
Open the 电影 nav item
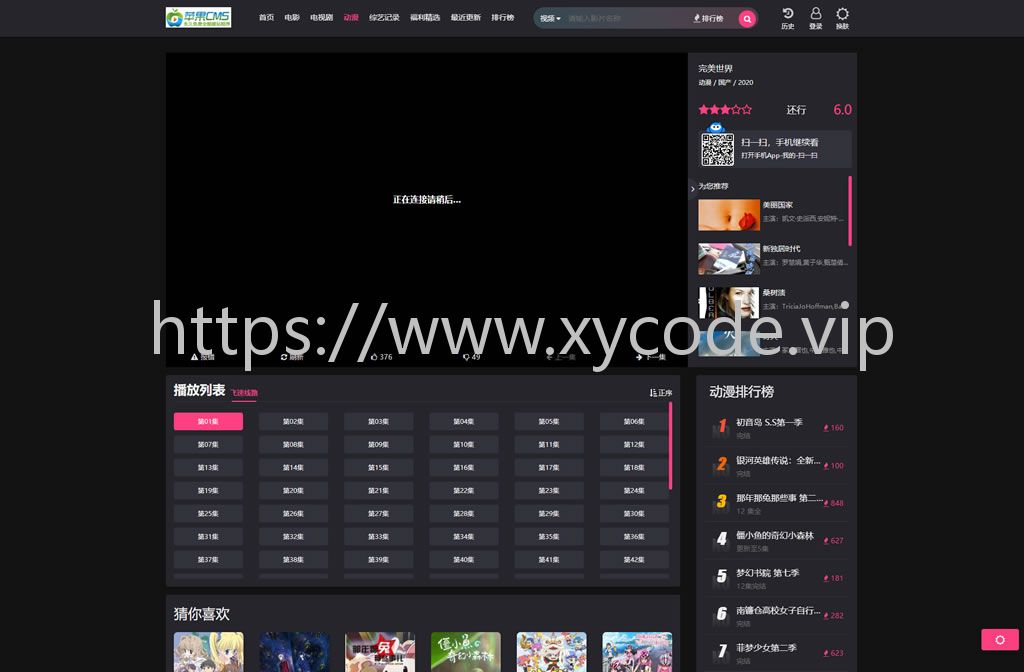coord(292,18)
